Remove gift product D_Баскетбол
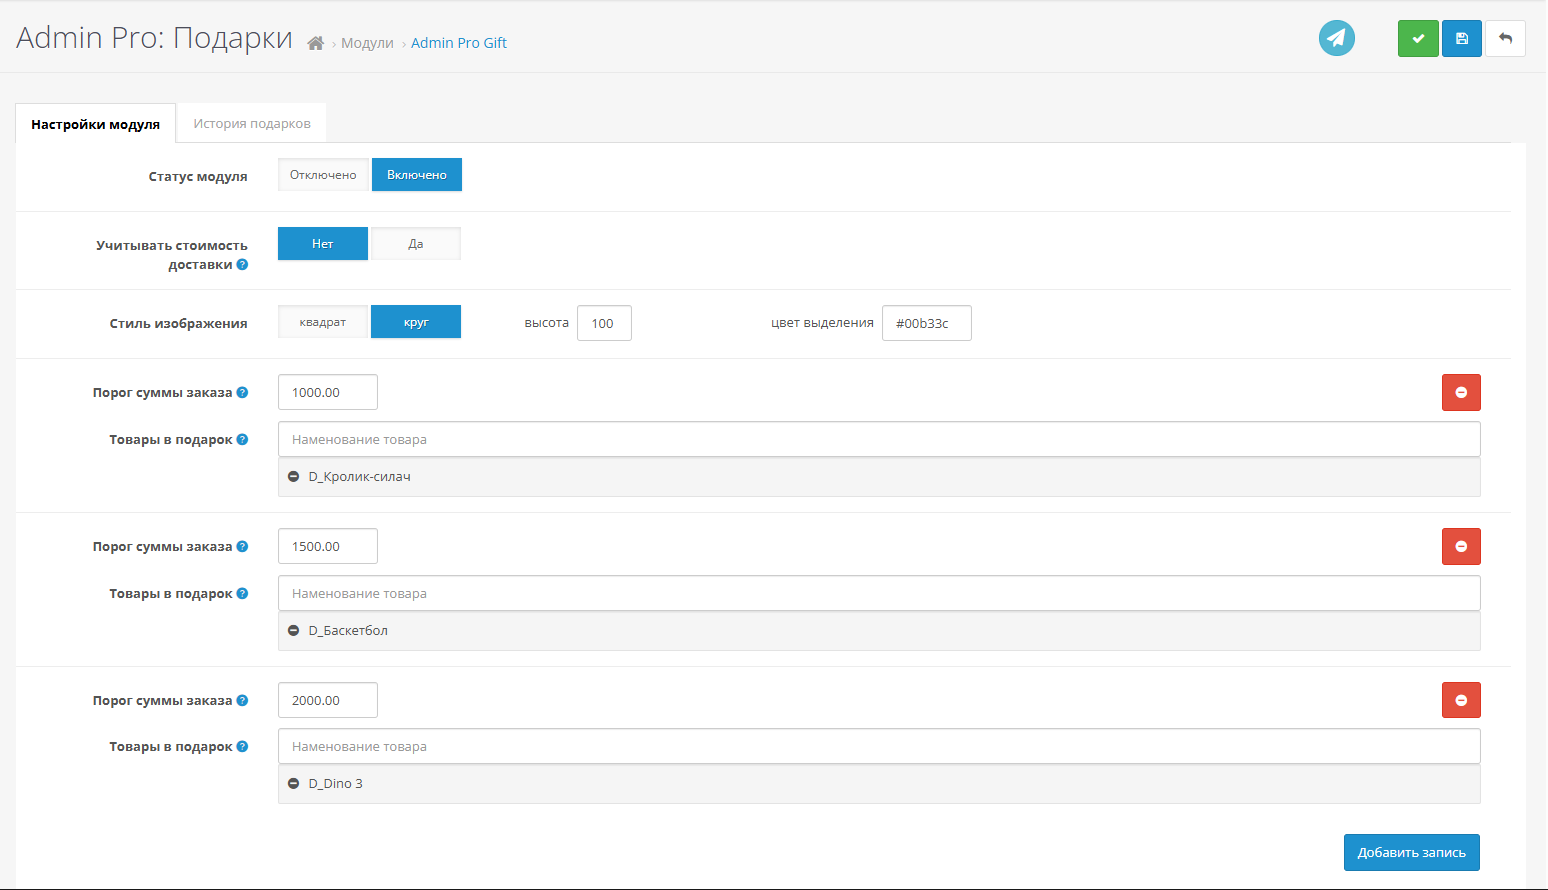The height and width of the screenshot is (890, 1548). [x=294, y=631]
